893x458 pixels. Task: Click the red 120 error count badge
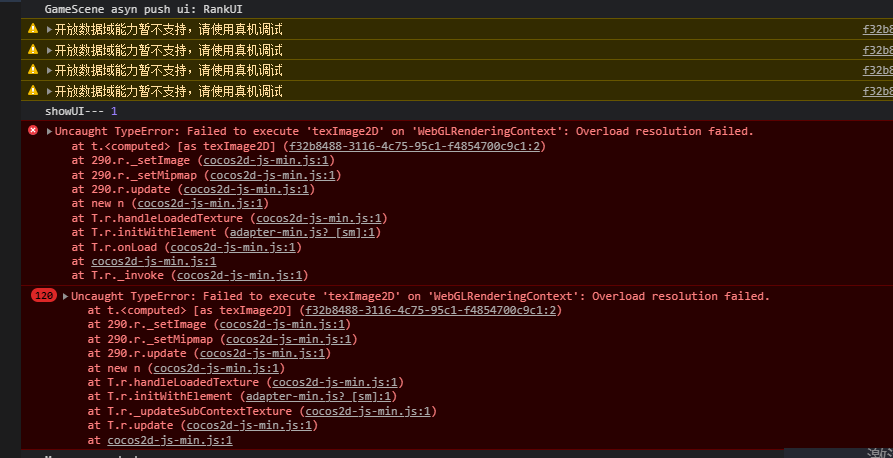pyautogui.click(x=44, y=296)
